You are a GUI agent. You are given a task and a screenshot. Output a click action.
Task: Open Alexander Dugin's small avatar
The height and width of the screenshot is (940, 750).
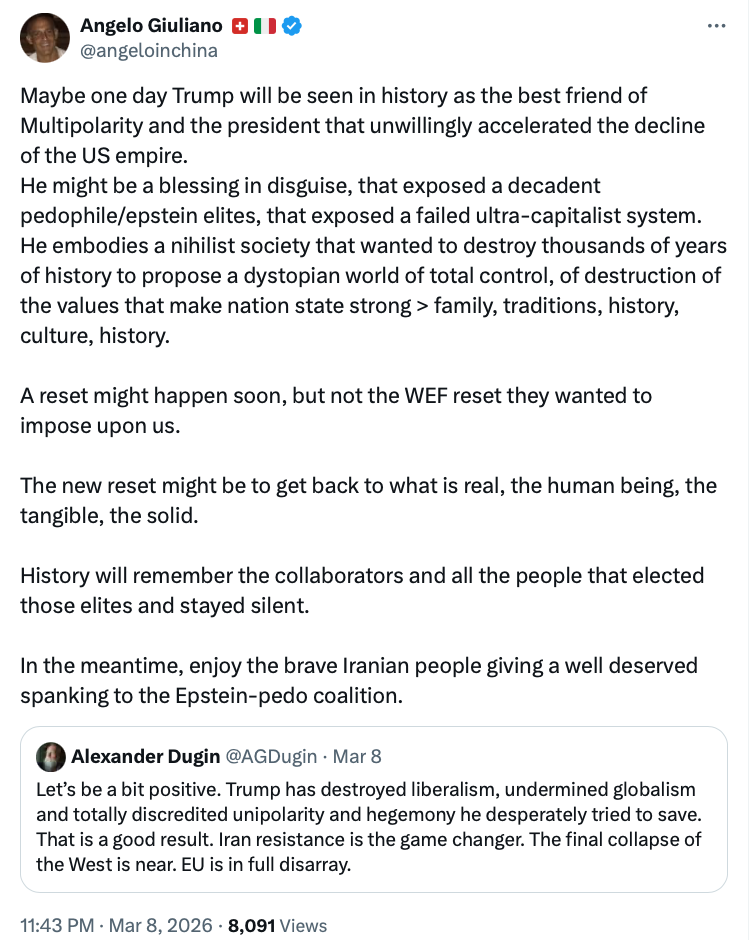(x=50, y=756)
